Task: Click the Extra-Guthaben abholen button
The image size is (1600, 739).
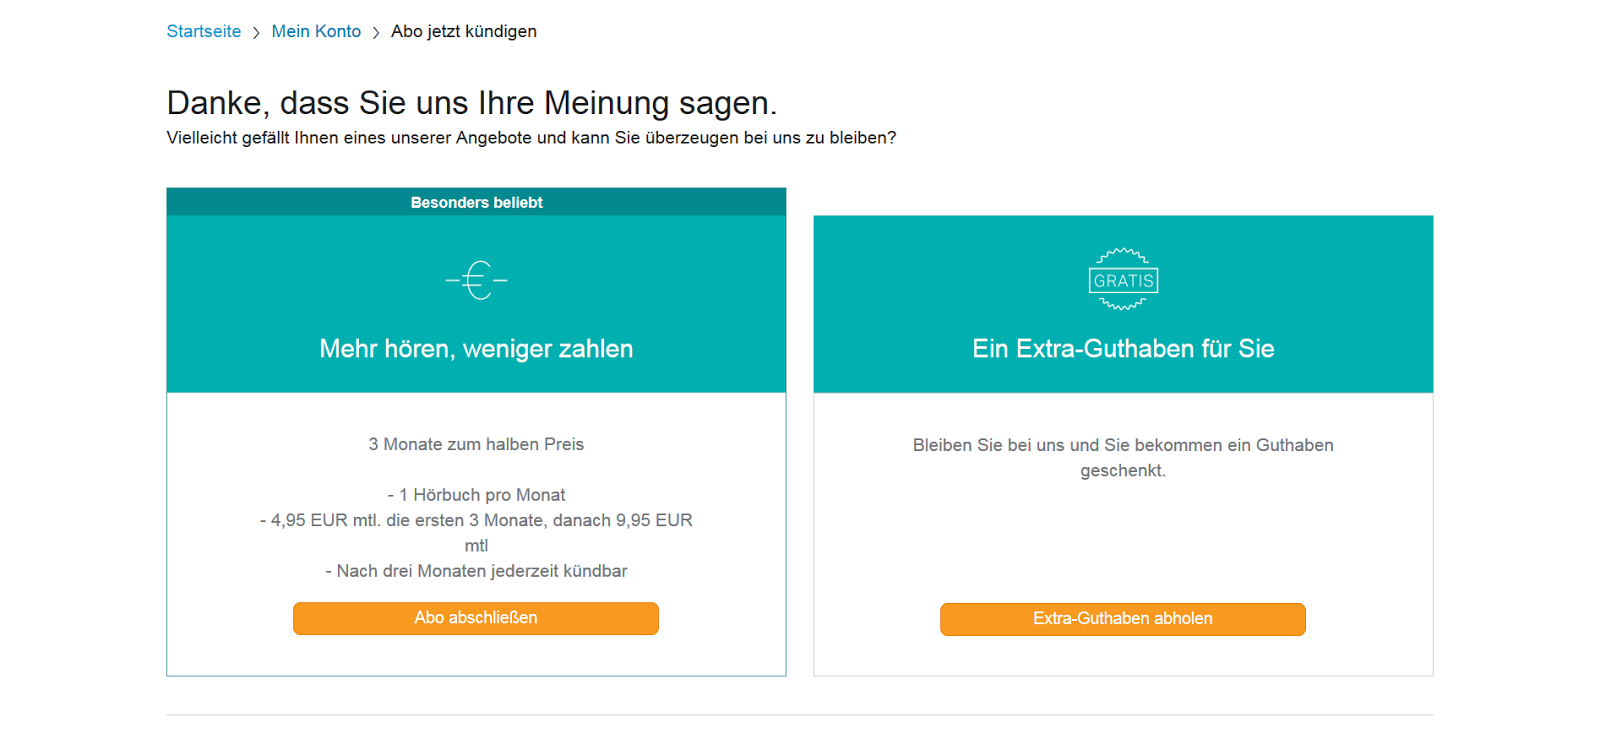Action: (x=1123, y=619)
